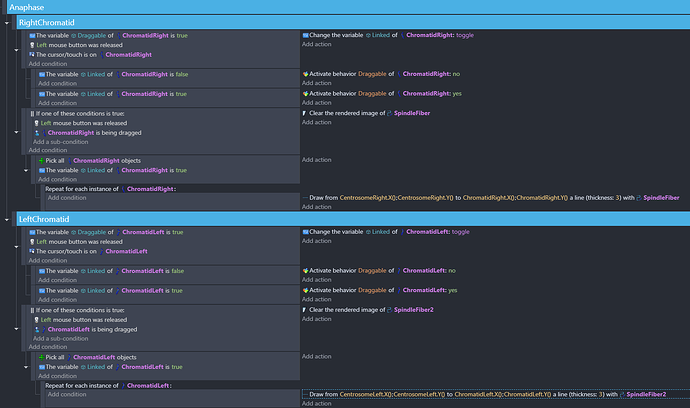Image resolution: width=690 pixels, height=408 pixels.
Task: Click the Pick all ChromatidRight green plus icon
Action: pyautogui.click(x=41, y=160)
